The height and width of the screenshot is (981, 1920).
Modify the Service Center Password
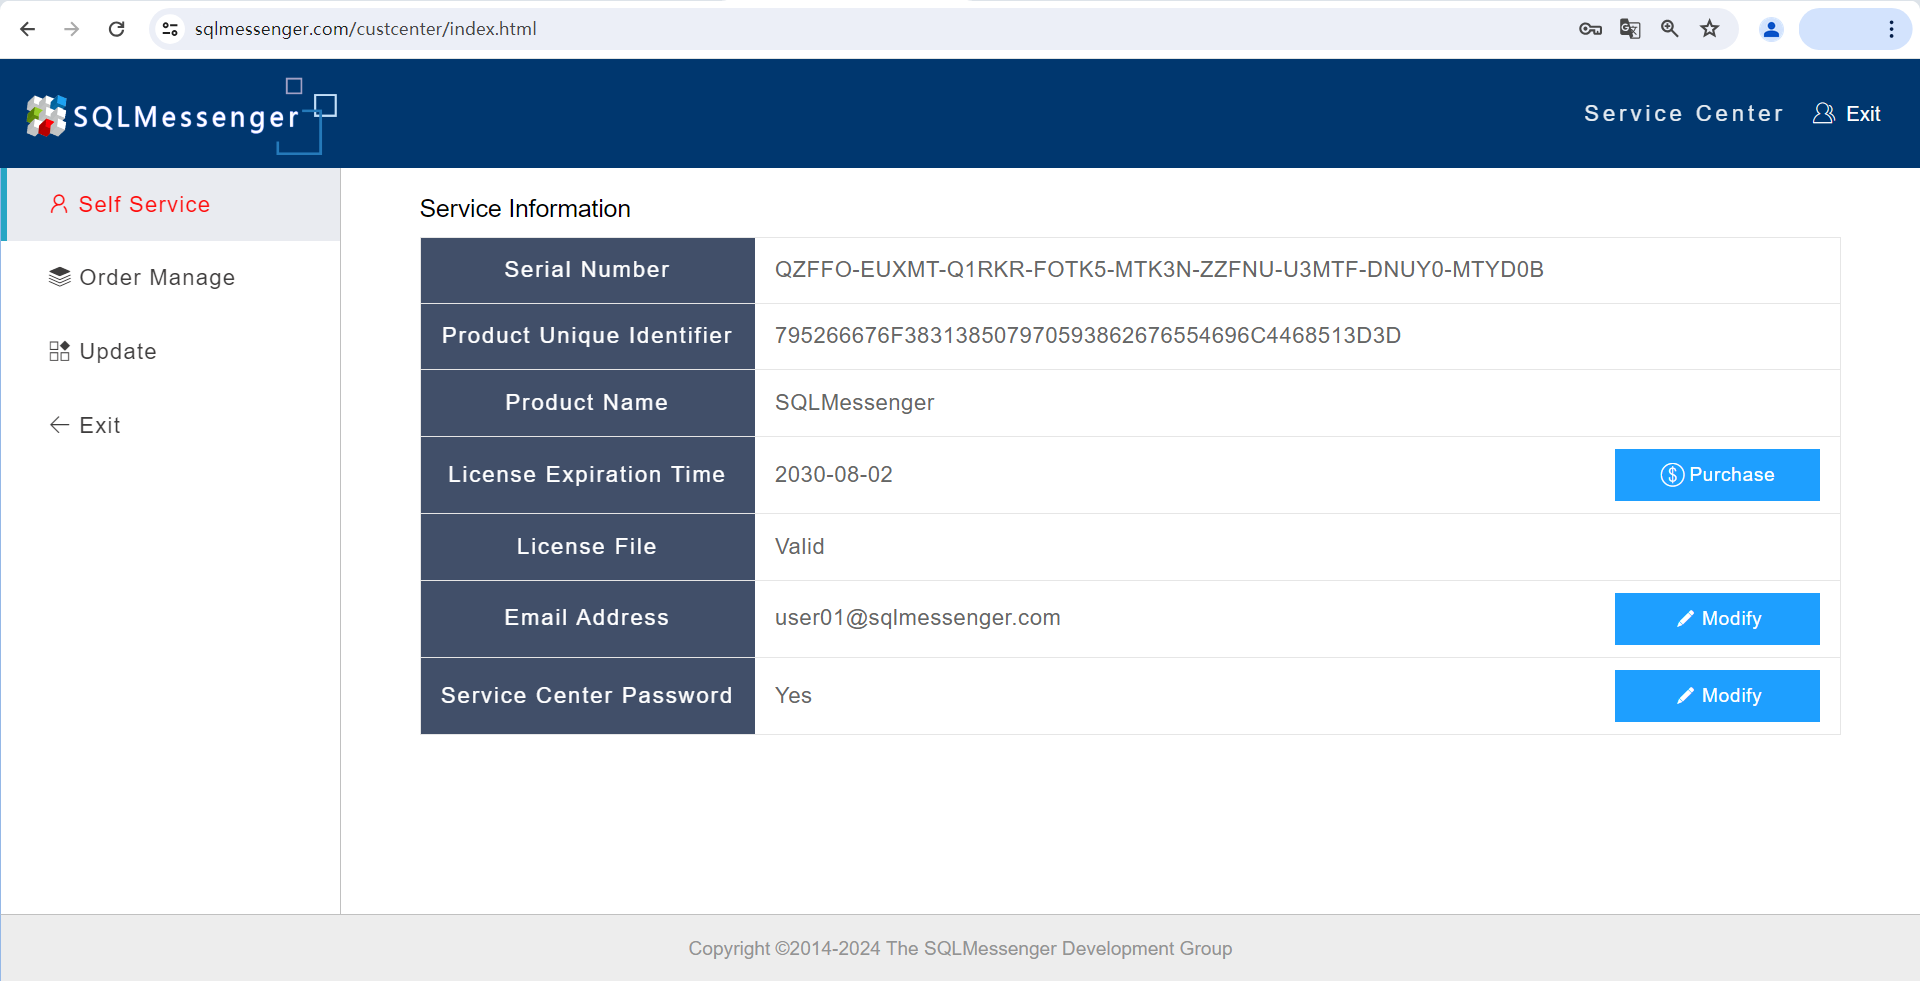tap(1717, 696)
